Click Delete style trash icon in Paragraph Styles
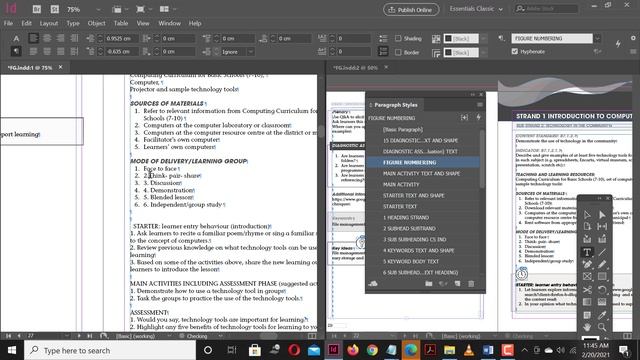The image size is (640, 360). coord(471,283)
